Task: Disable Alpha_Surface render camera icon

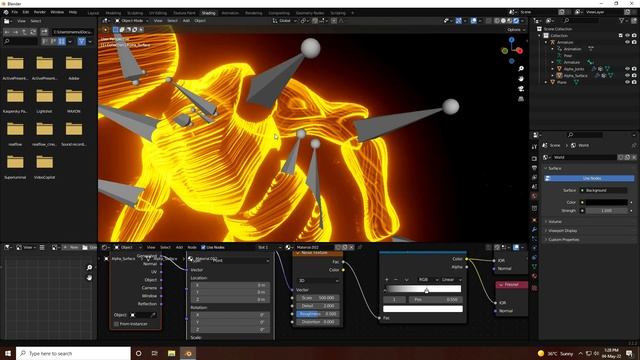Action: tap(634, 76)
